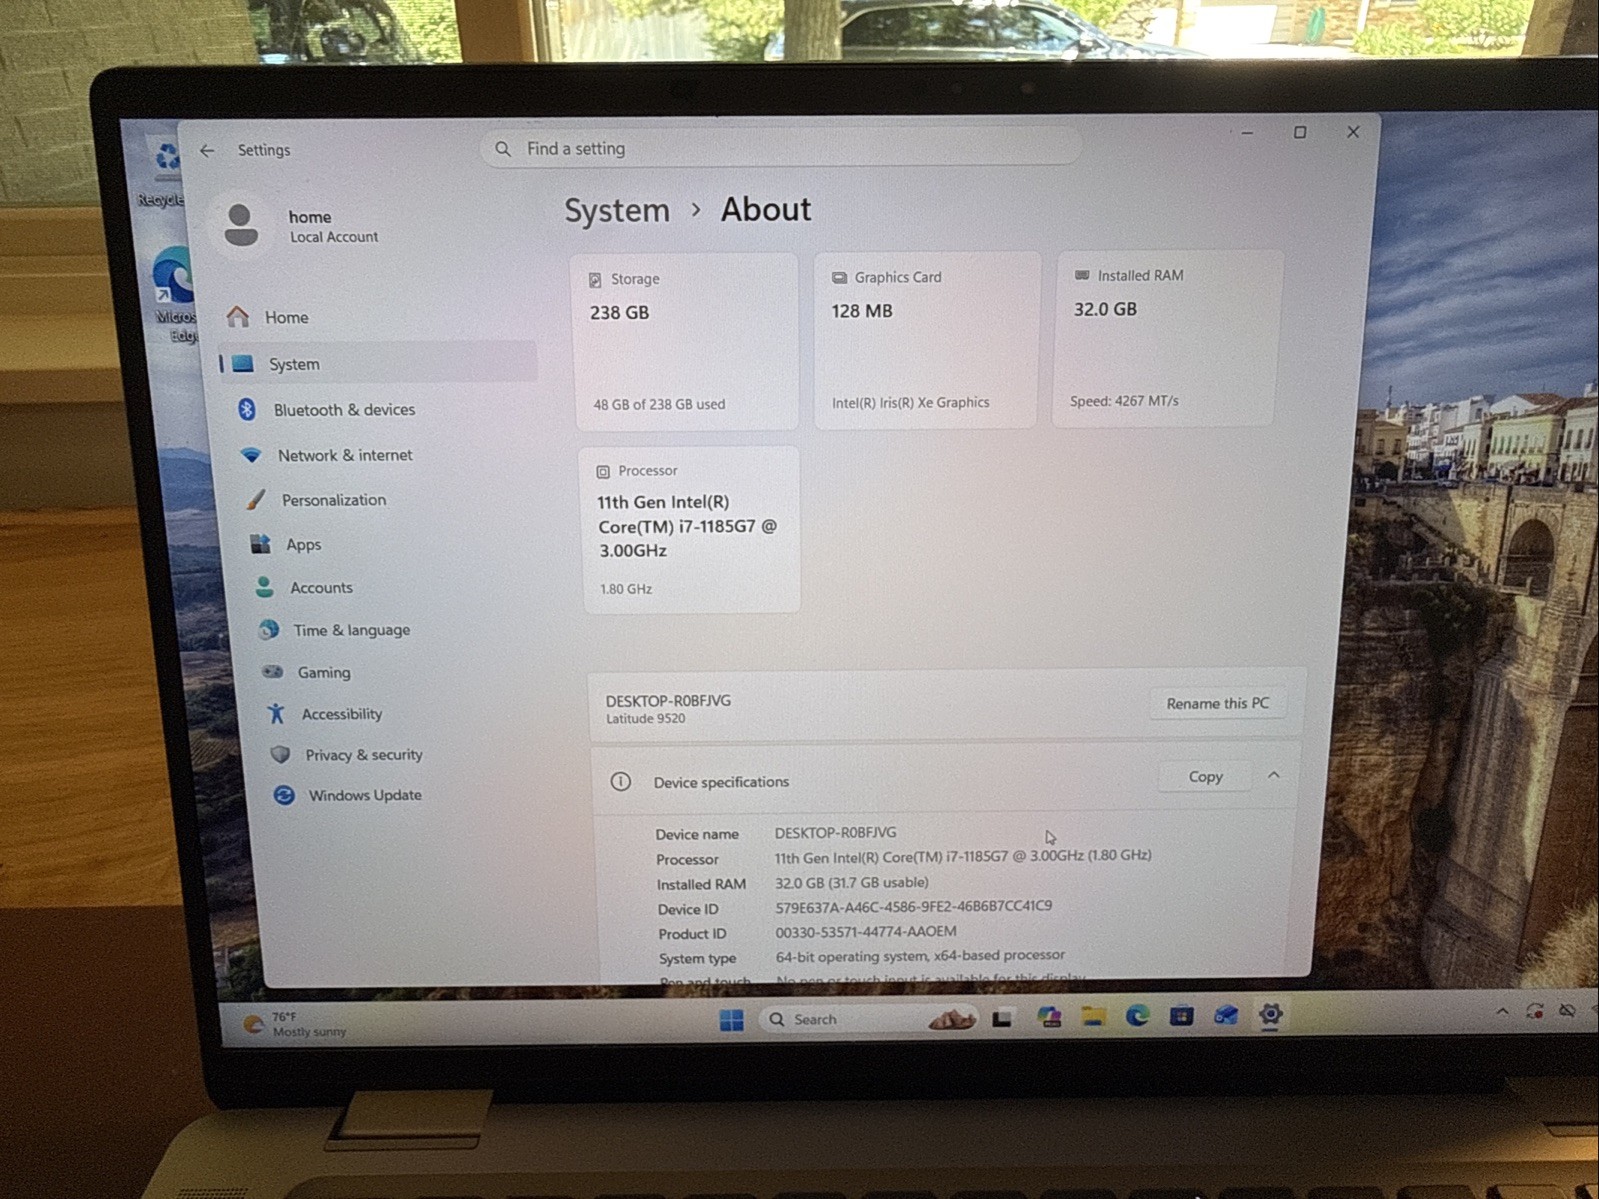Open Microsoft Store from the taskbar

(x=1181, y=1017)
